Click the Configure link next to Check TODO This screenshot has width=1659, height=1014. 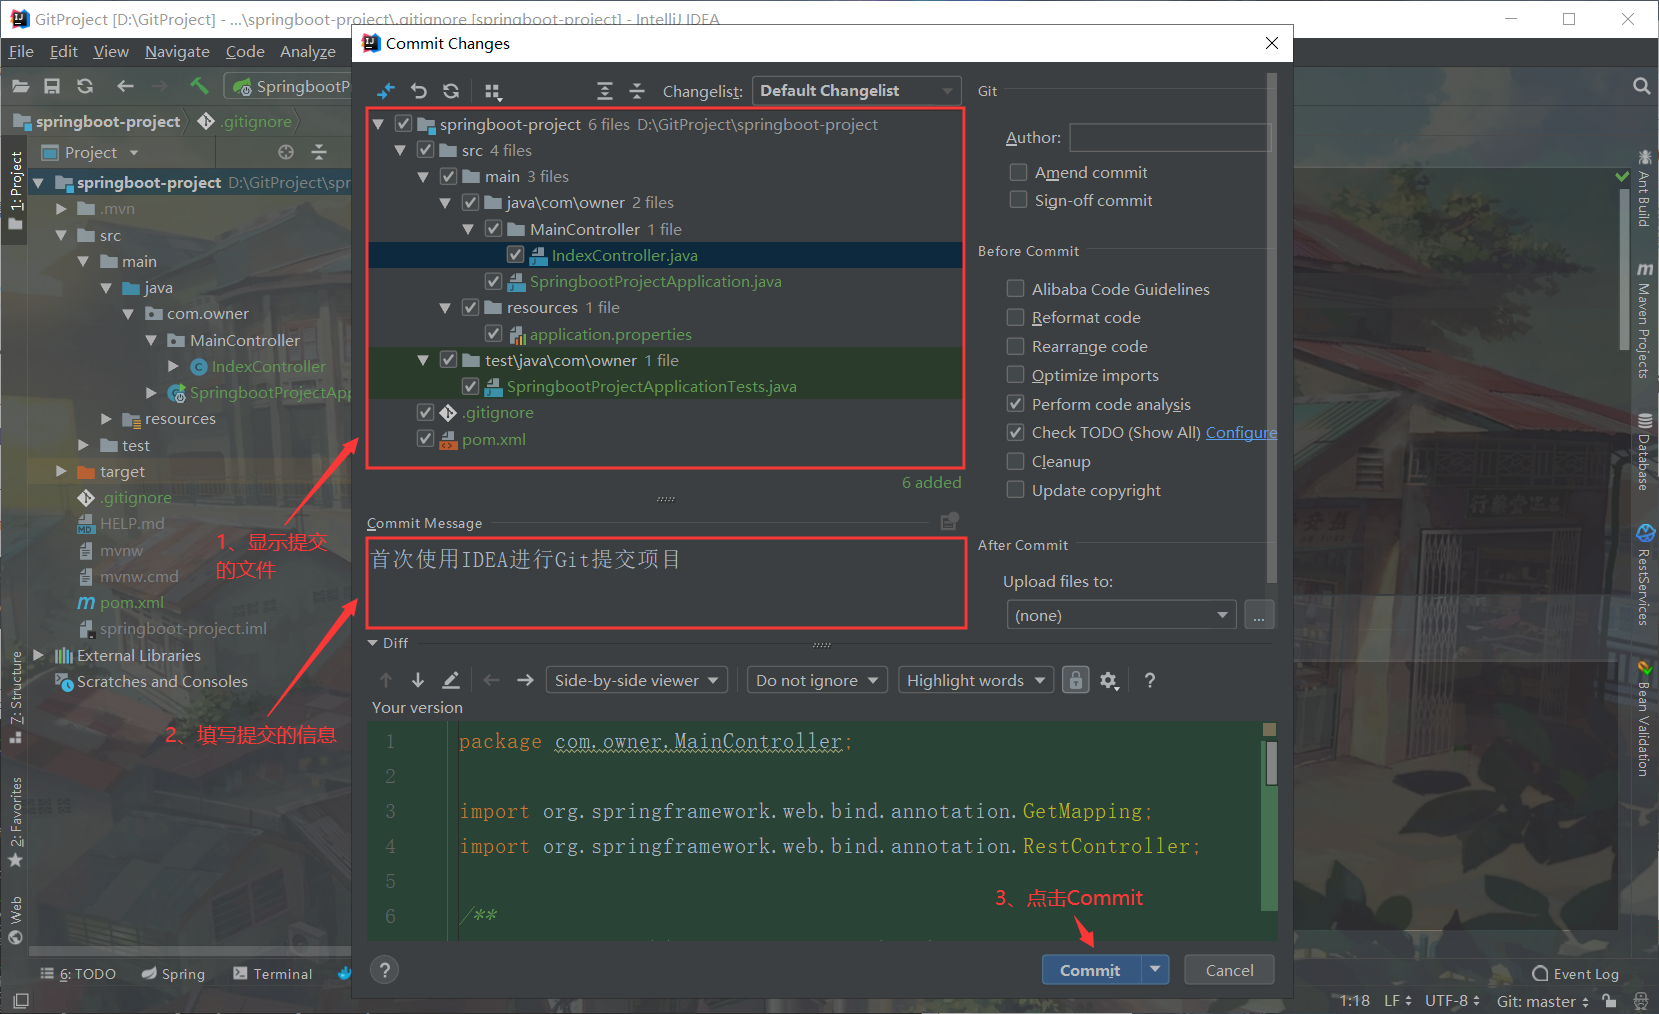coord(1241,432)
